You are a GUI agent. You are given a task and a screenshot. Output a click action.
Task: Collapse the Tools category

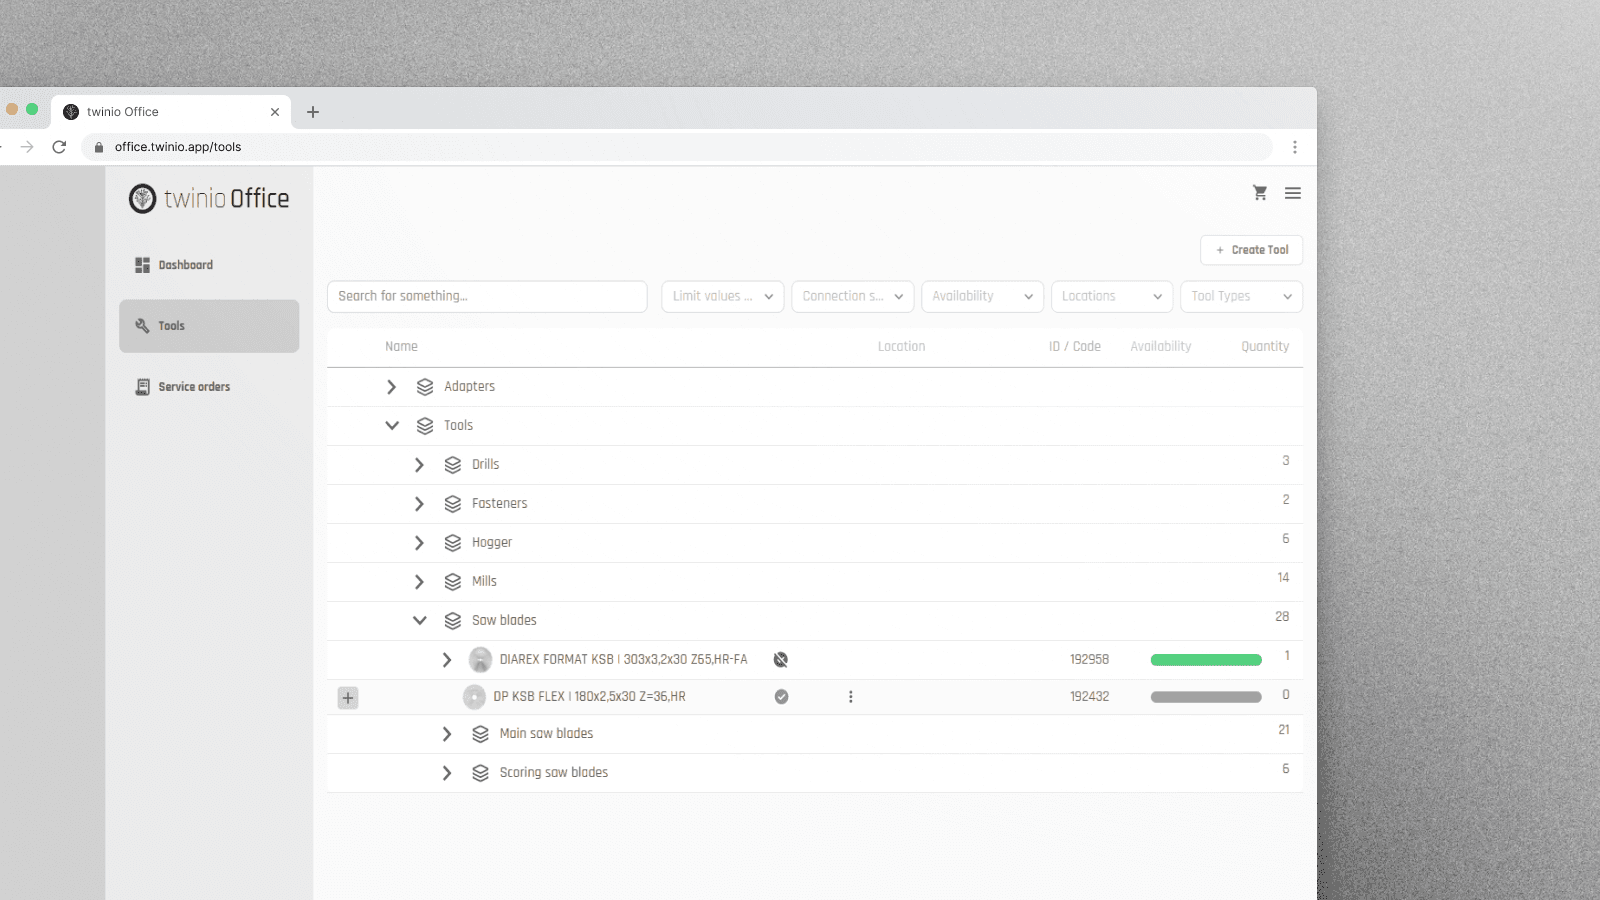[392, 425]
